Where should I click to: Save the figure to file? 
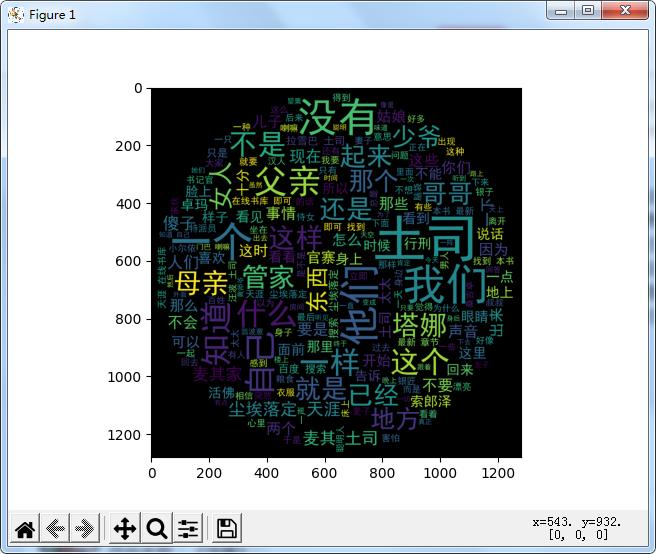pyautogui.click(x=227, y=528)
